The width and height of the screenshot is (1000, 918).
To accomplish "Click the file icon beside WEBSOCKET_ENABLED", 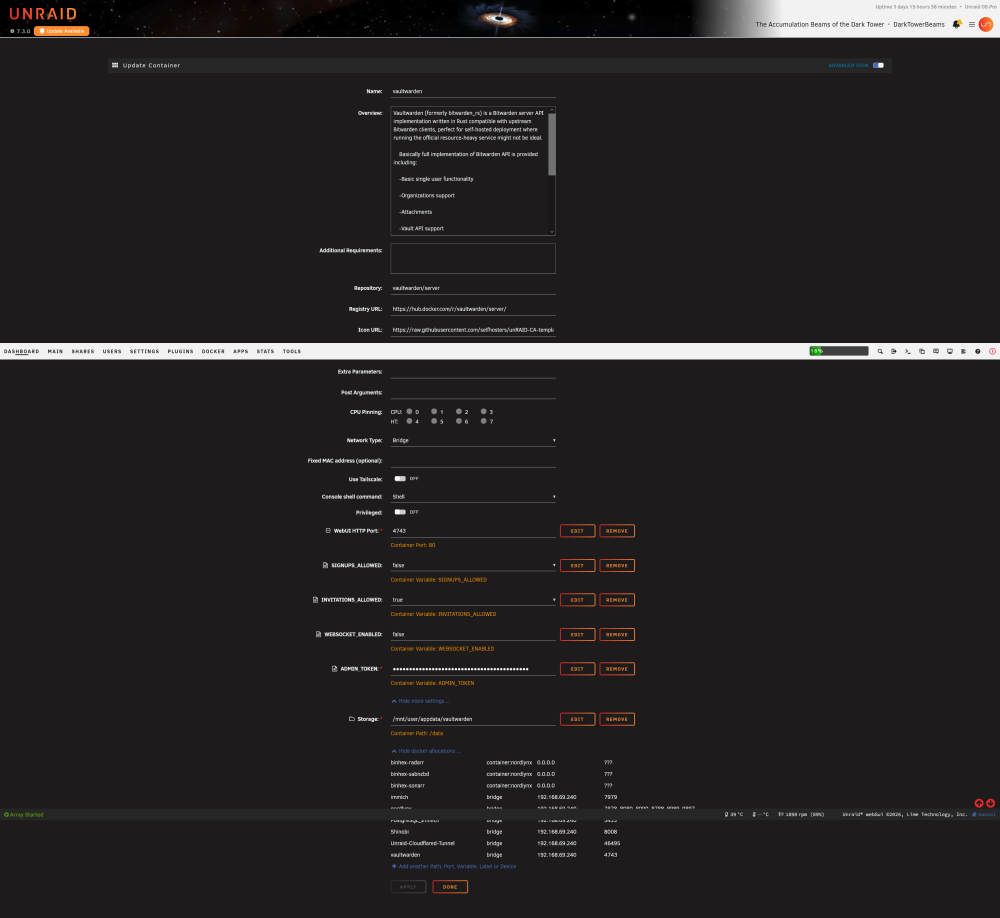I will [318, 634].
